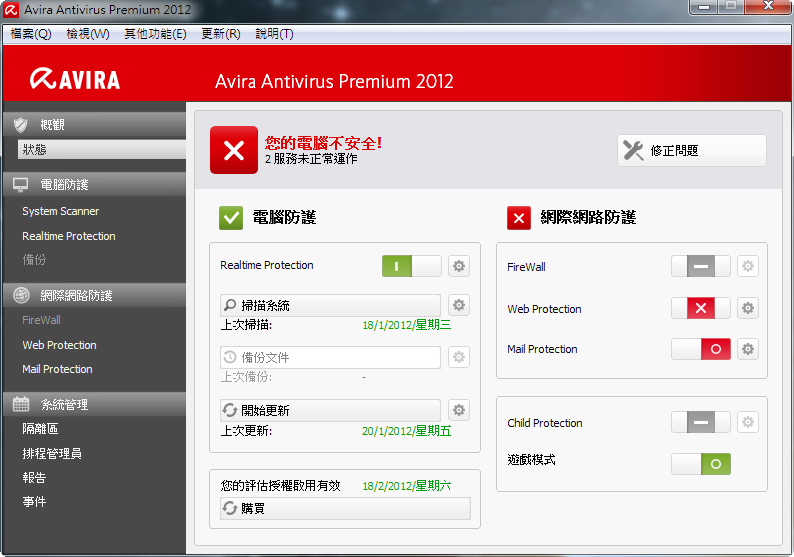Click the green checkmark 電腦防護 icon

click(x=231, y=217)
